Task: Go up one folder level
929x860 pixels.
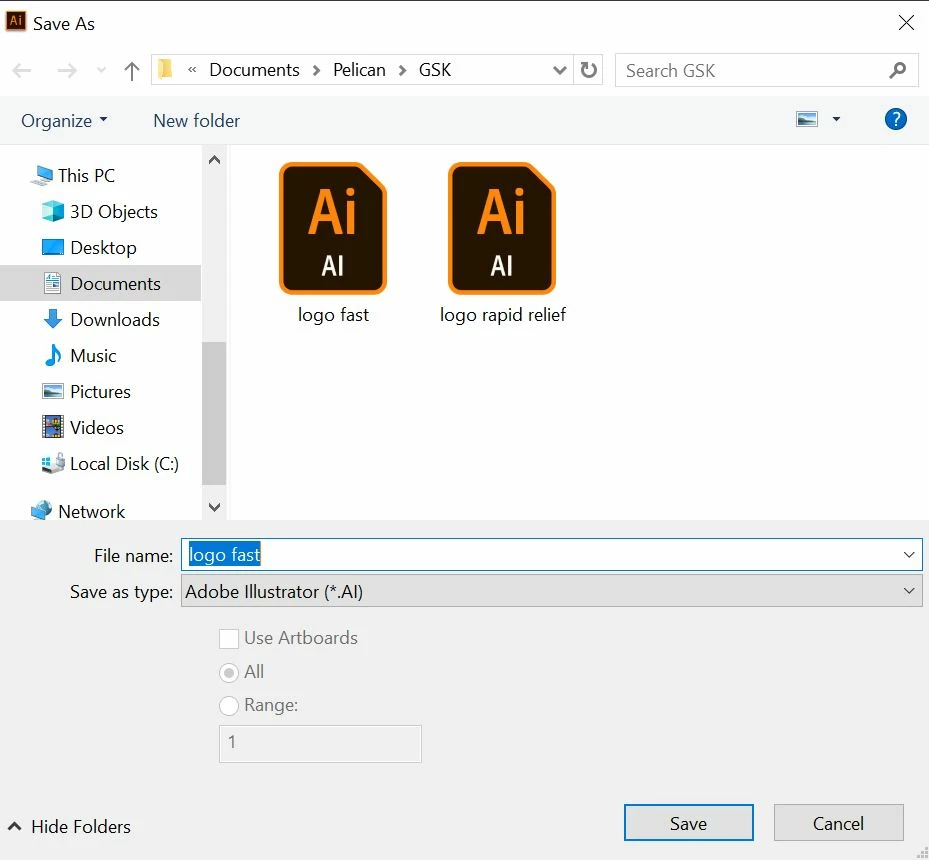Action: coord(132,70)
